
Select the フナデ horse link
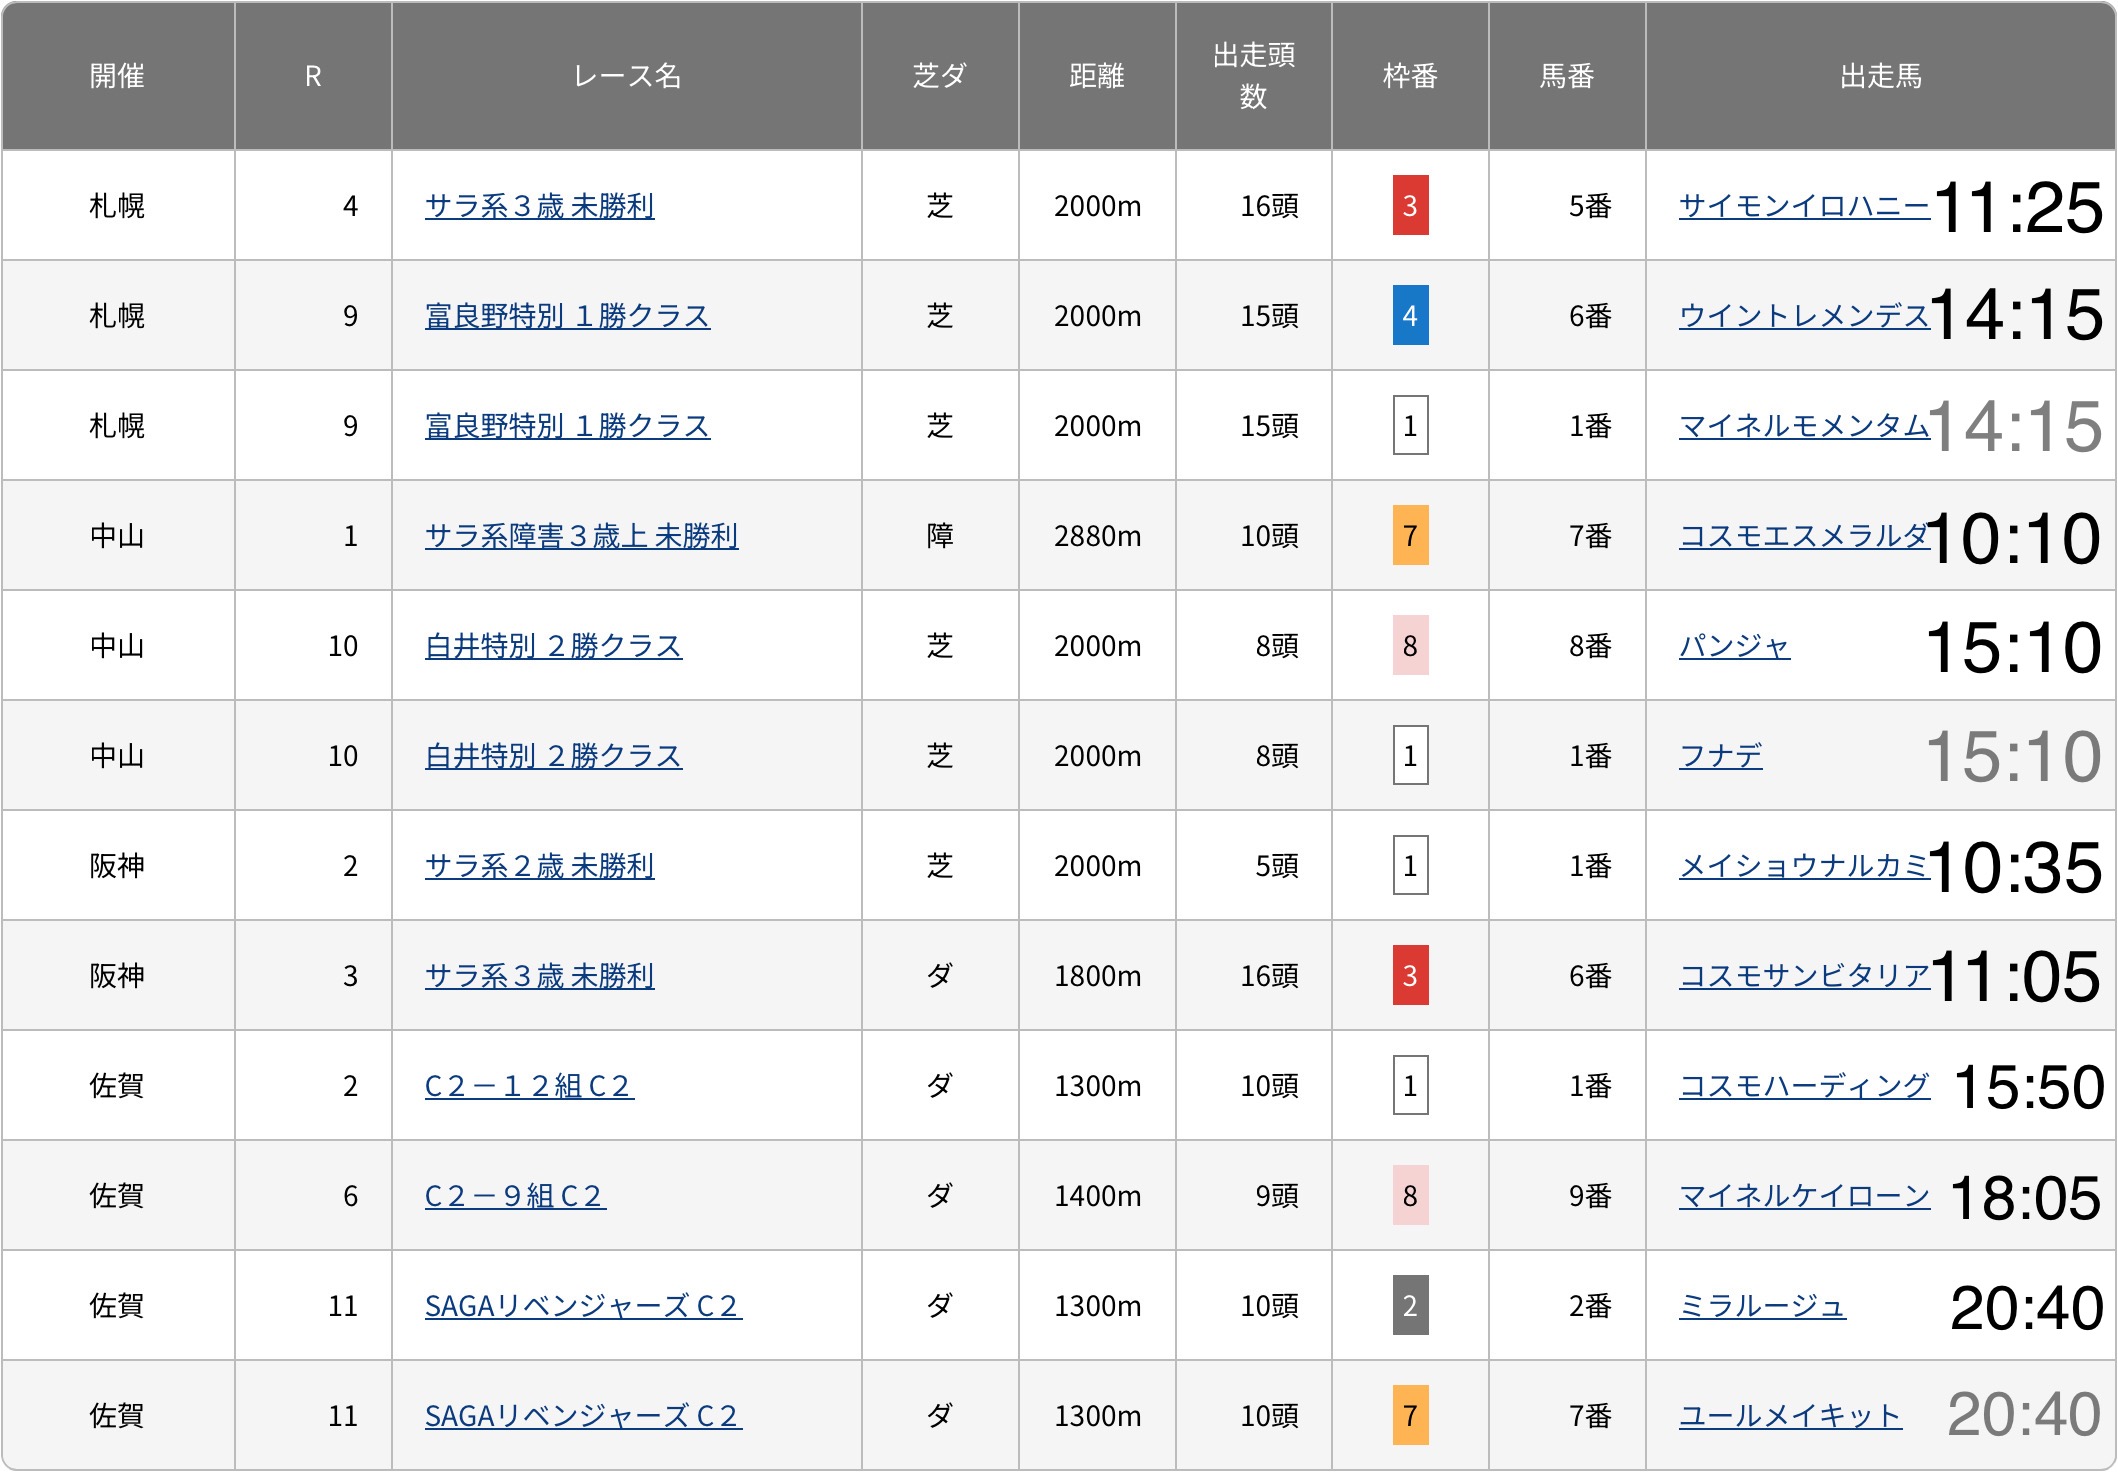click(x=1720, y=756)
